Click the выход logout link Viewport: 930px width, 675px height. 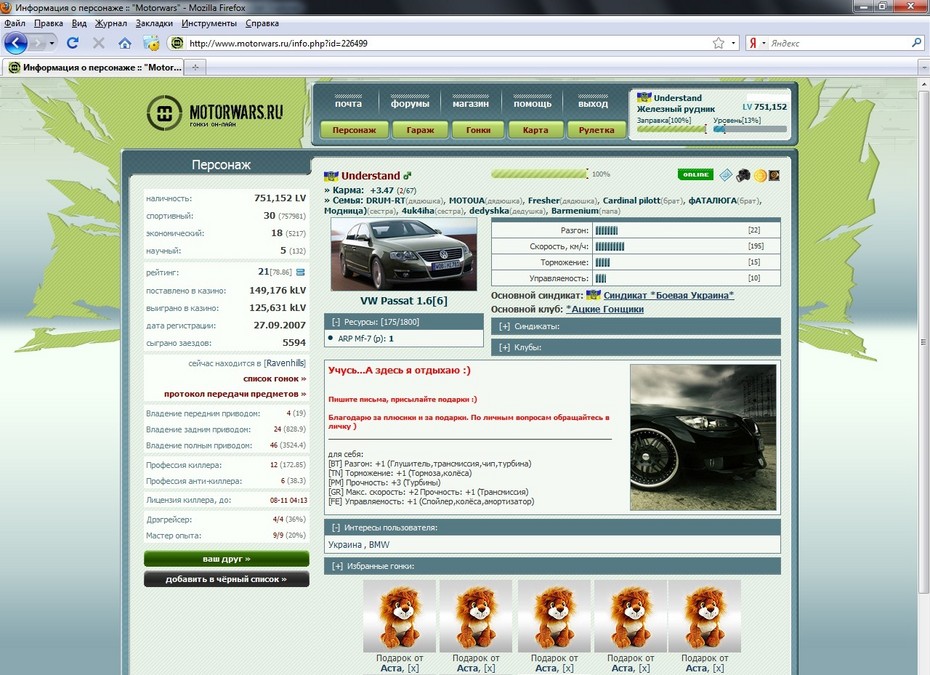(x=593, y=103)
